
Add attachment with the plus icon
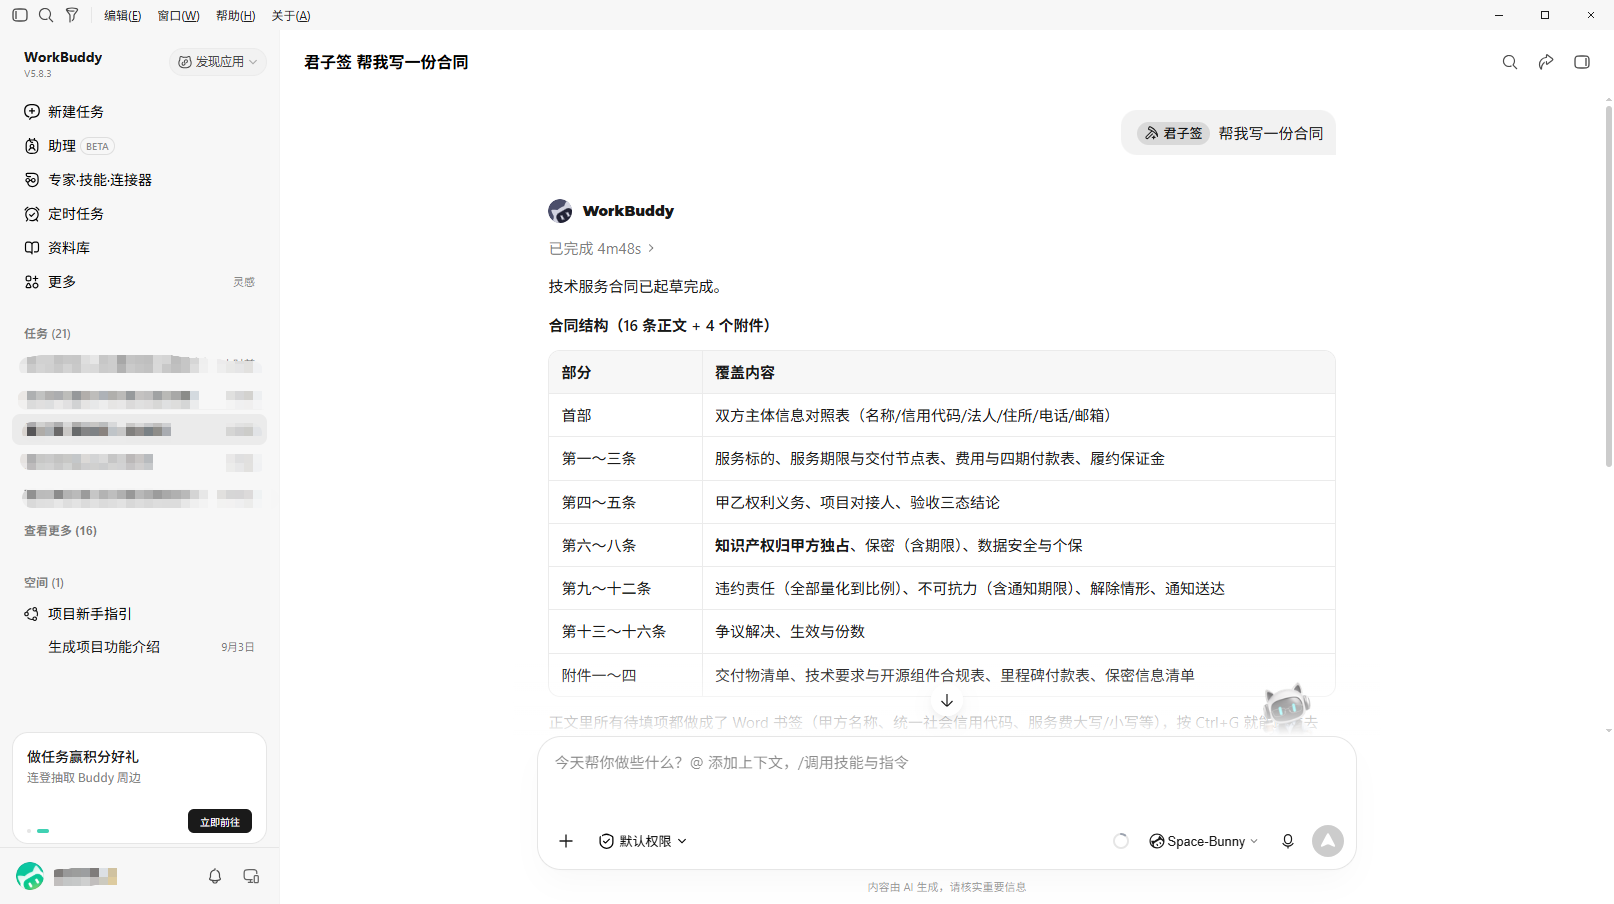click(566, 841)
